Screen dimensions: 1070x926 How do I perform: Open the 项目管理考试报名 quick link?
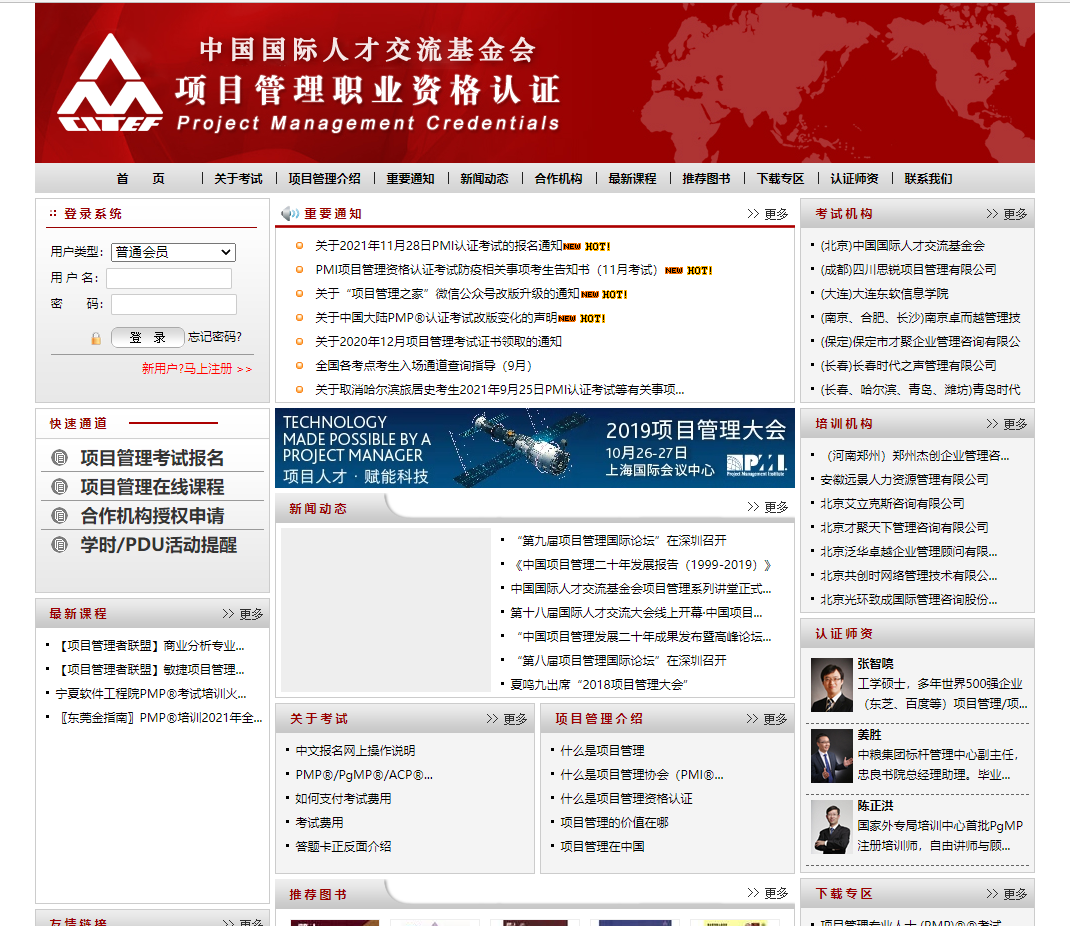coord(152,458)
